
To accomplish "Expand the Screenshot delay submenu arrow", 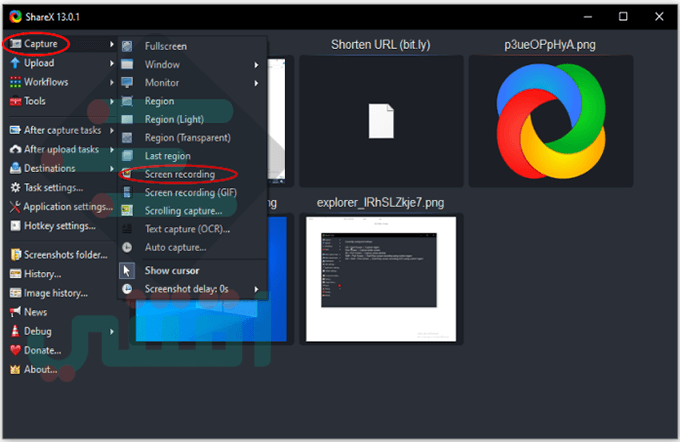I will pyautogui.click(x=256, y=289).
